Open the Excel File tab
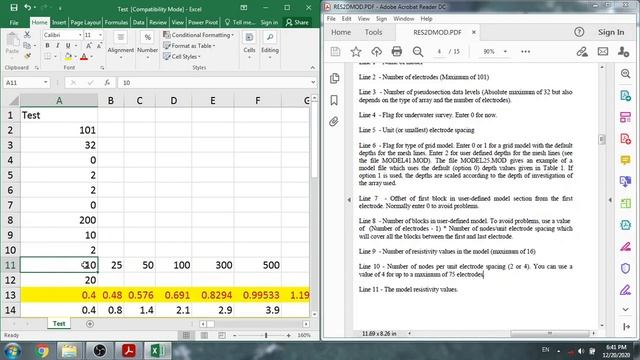The image size is (640, 360). (x=14, y=22)
